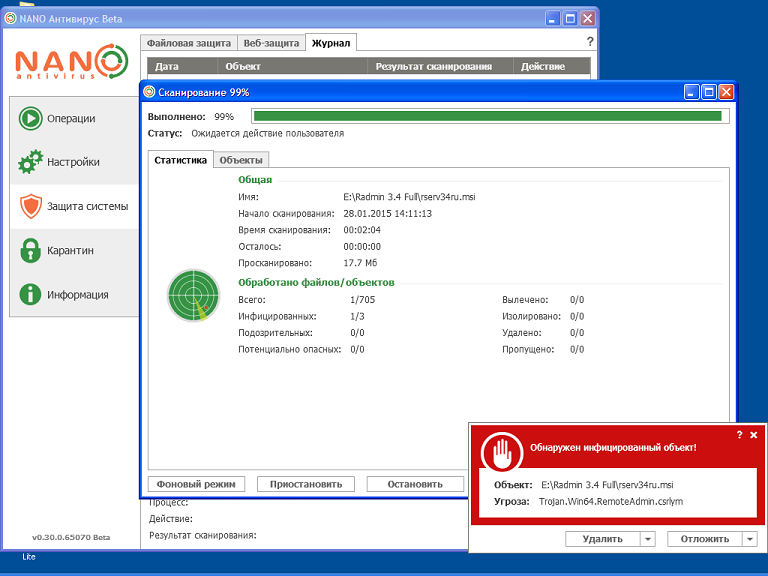Click the Удалить button in alert

602,539
